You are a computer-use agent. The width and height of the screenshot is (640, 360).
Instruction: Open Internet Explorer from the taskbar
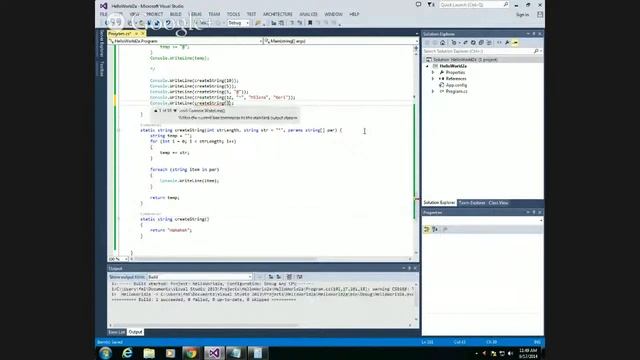(127, 353)
